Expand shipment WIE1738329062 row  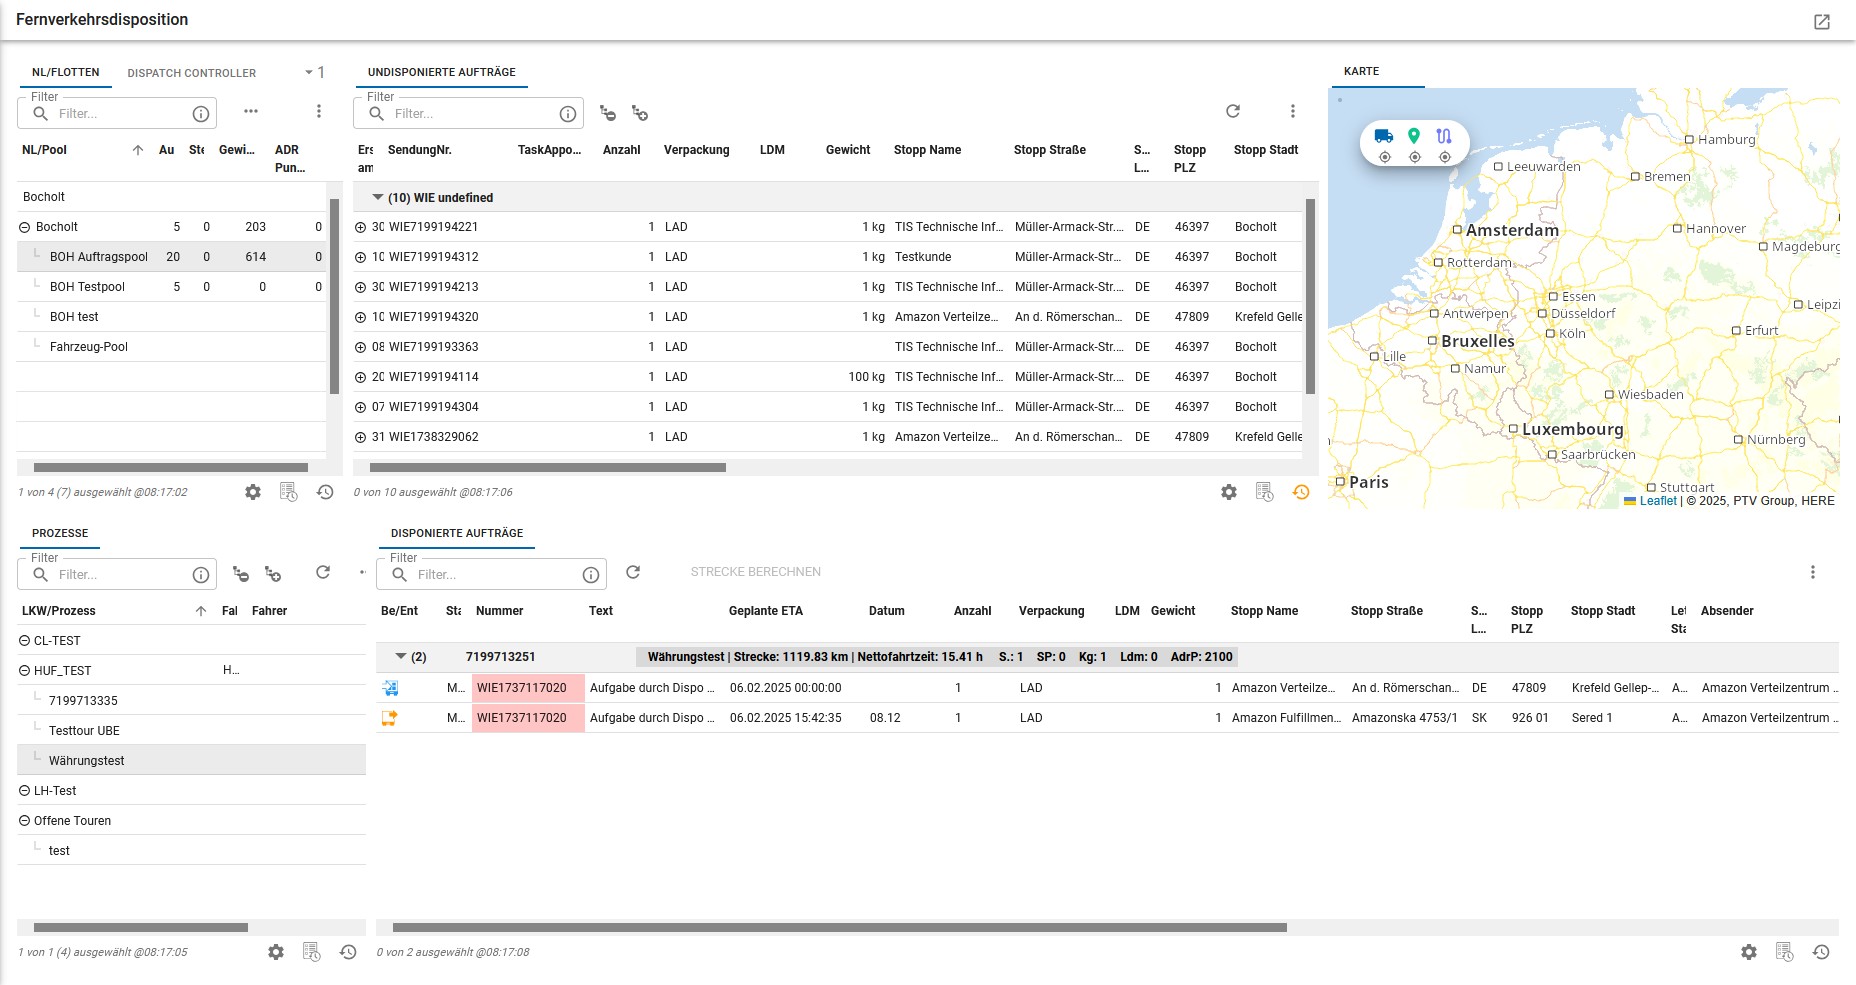pos(361,437)
